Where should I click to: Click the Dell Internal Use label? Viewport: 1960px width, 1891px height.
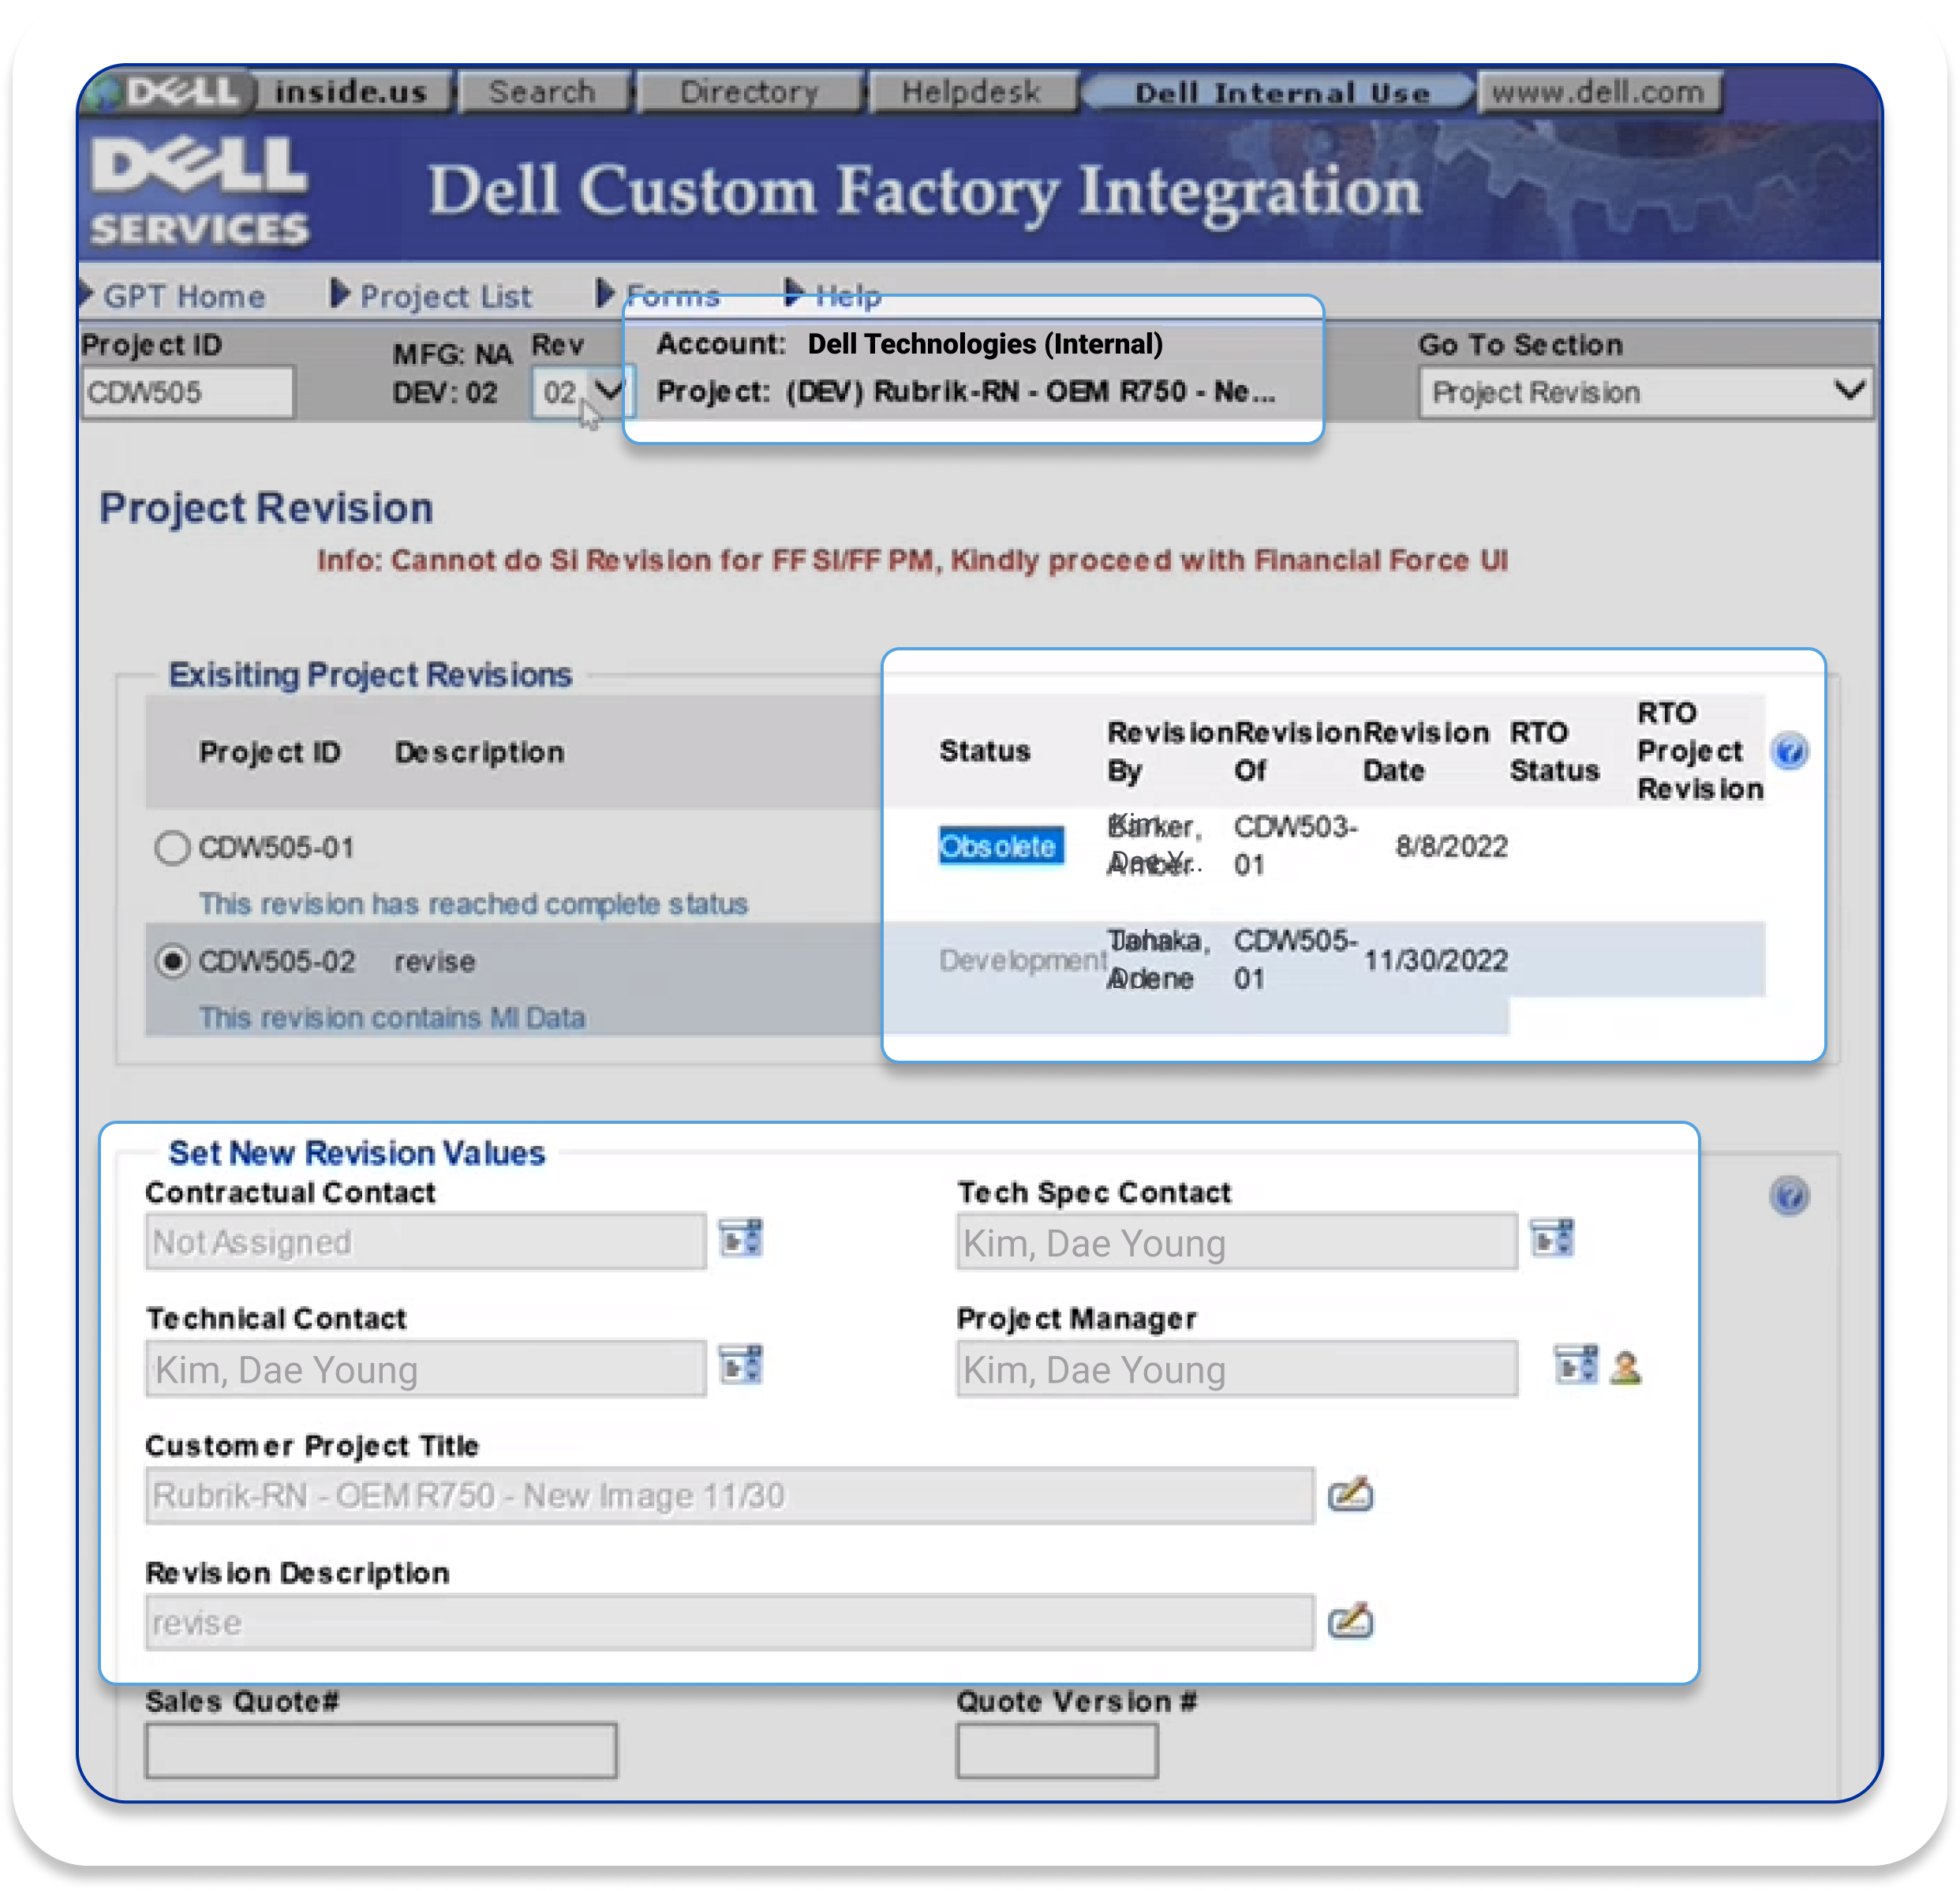(x=1282, y=93)
